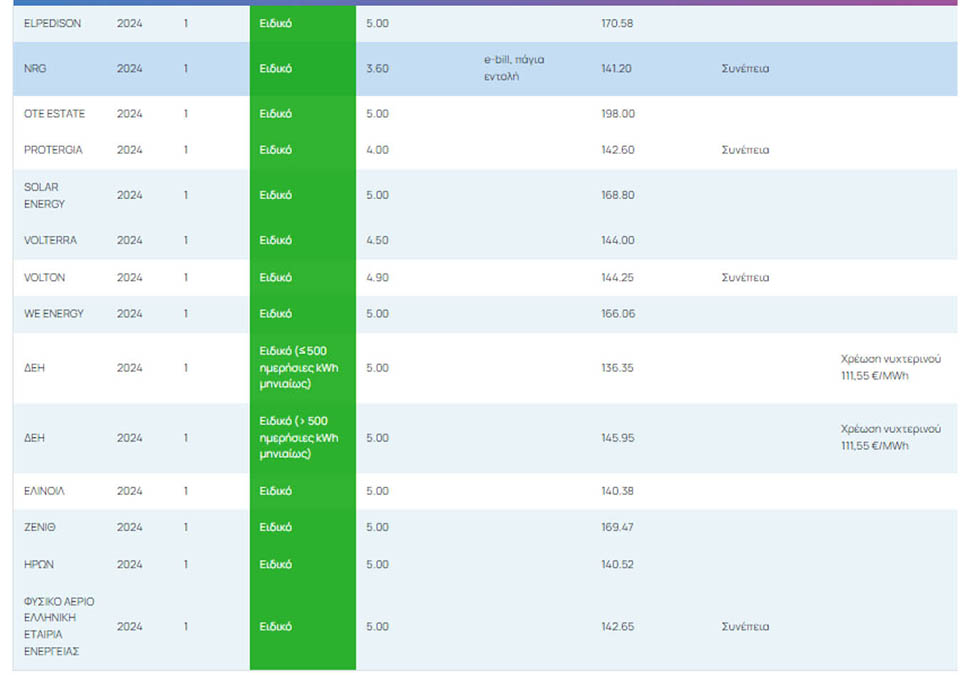Click green 'Ειδικό (≤ 500 ημερήσιες kWh)' cell

point(302,368)
